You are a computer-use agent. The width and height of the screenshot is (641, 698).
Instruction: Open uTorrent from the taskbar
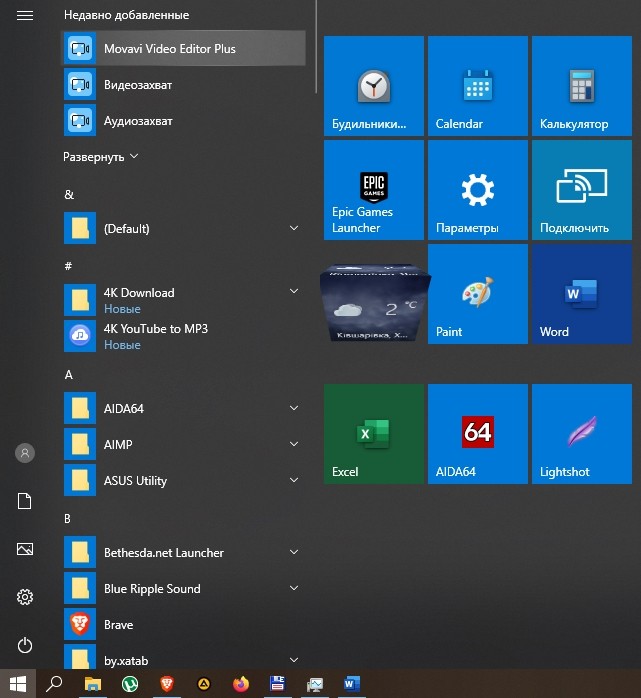[130, 683]
